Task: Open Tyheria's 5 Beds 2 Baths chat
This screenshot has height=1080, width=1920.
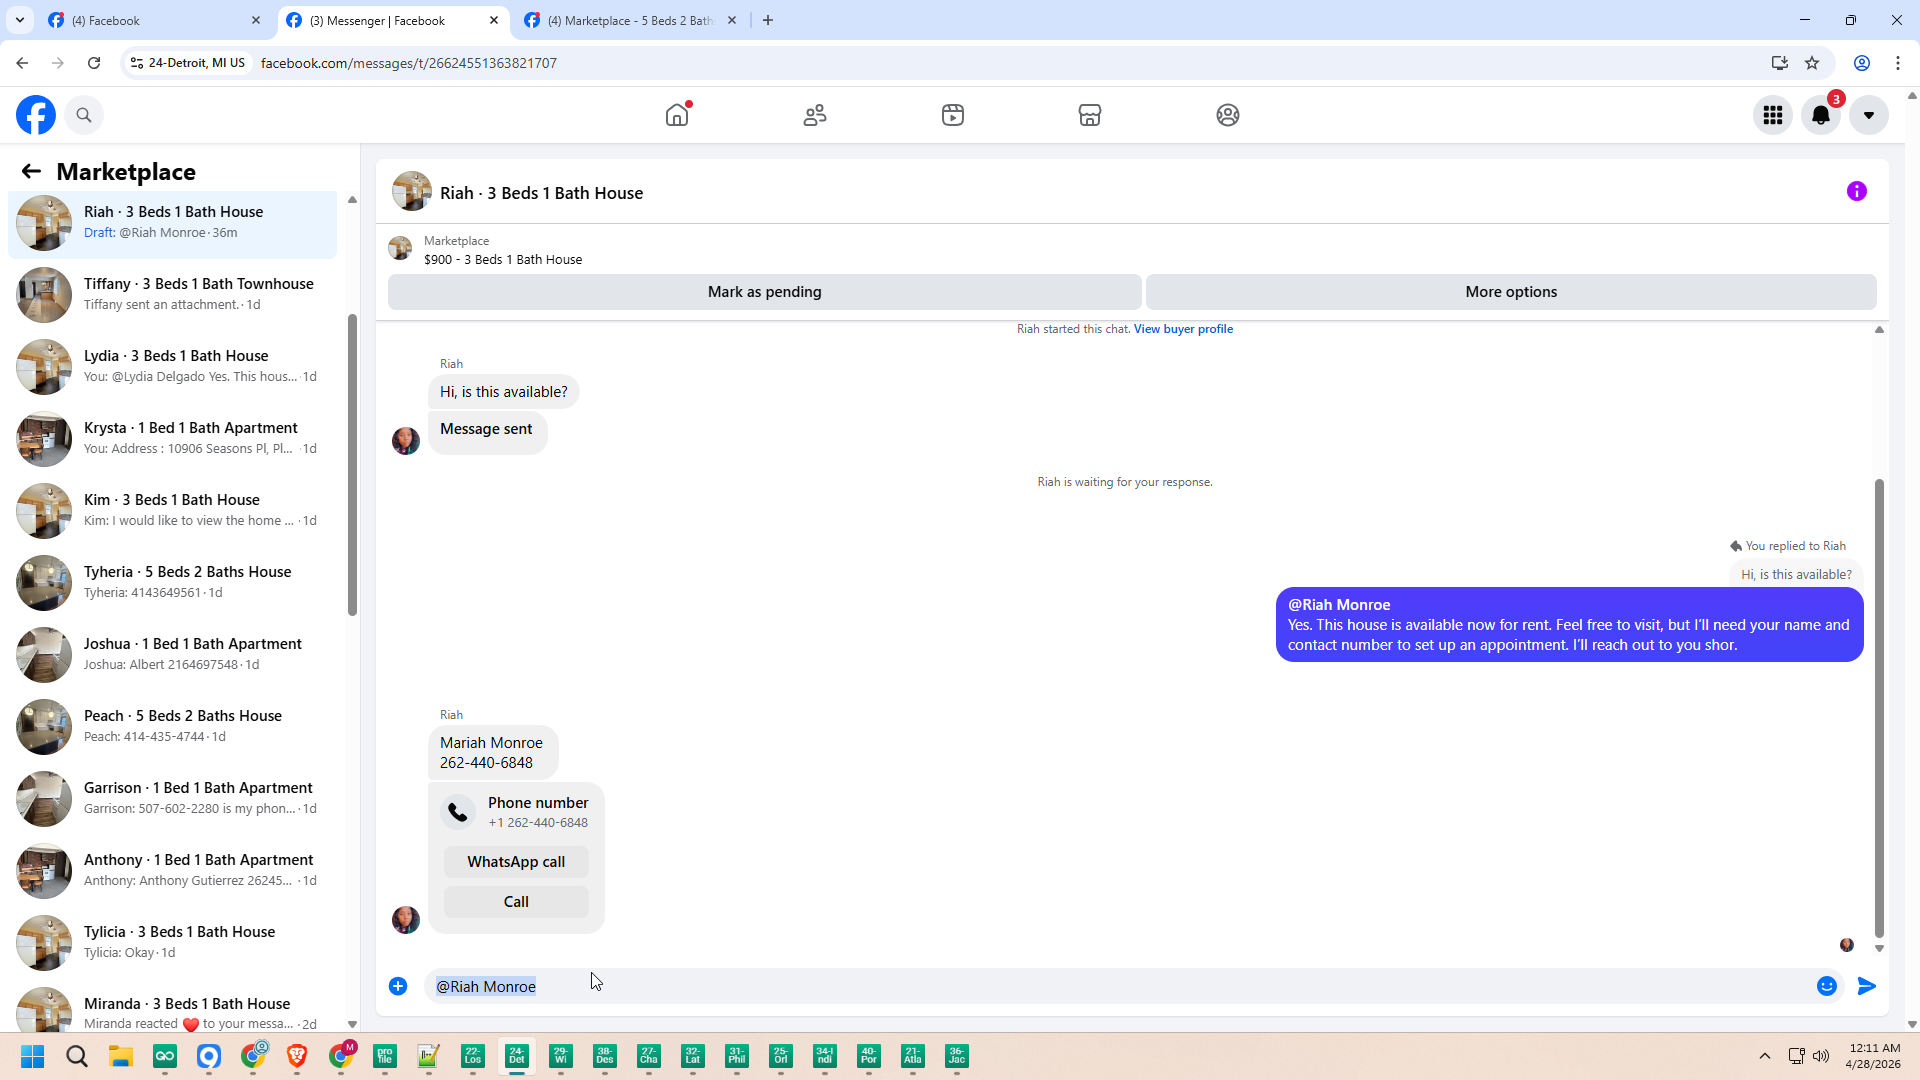Action: click(x=173, y=582)
